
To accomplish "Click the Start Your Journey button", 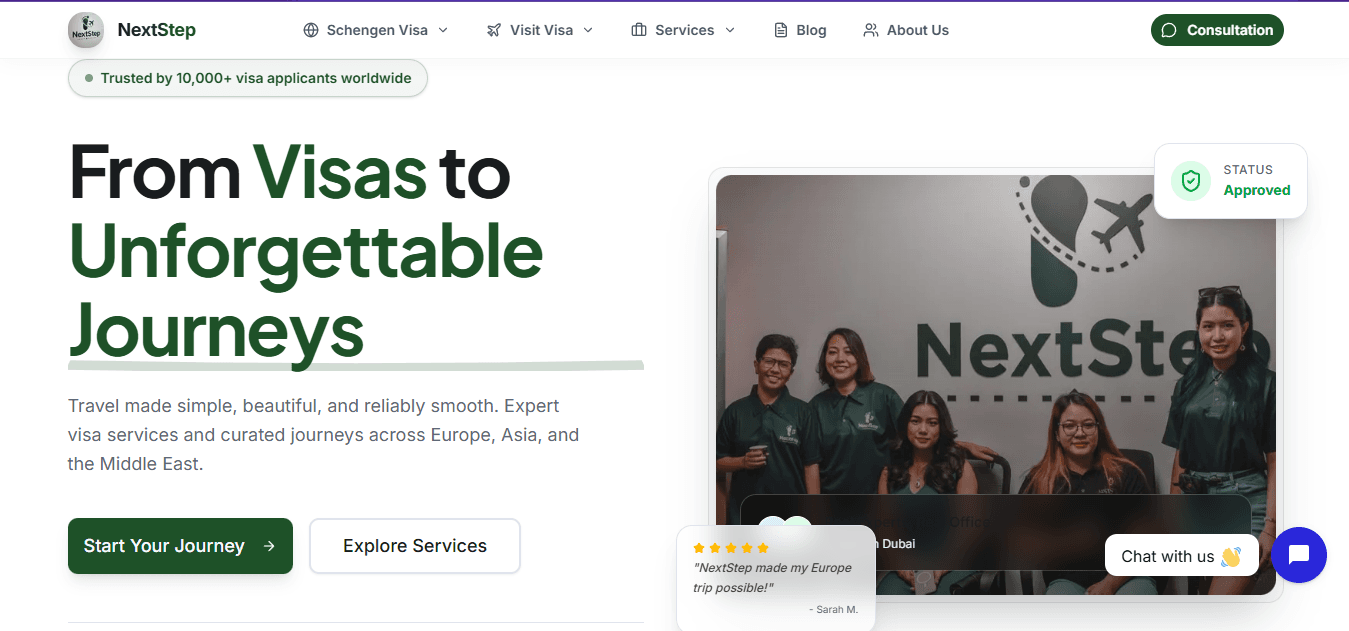I will 180,546.
